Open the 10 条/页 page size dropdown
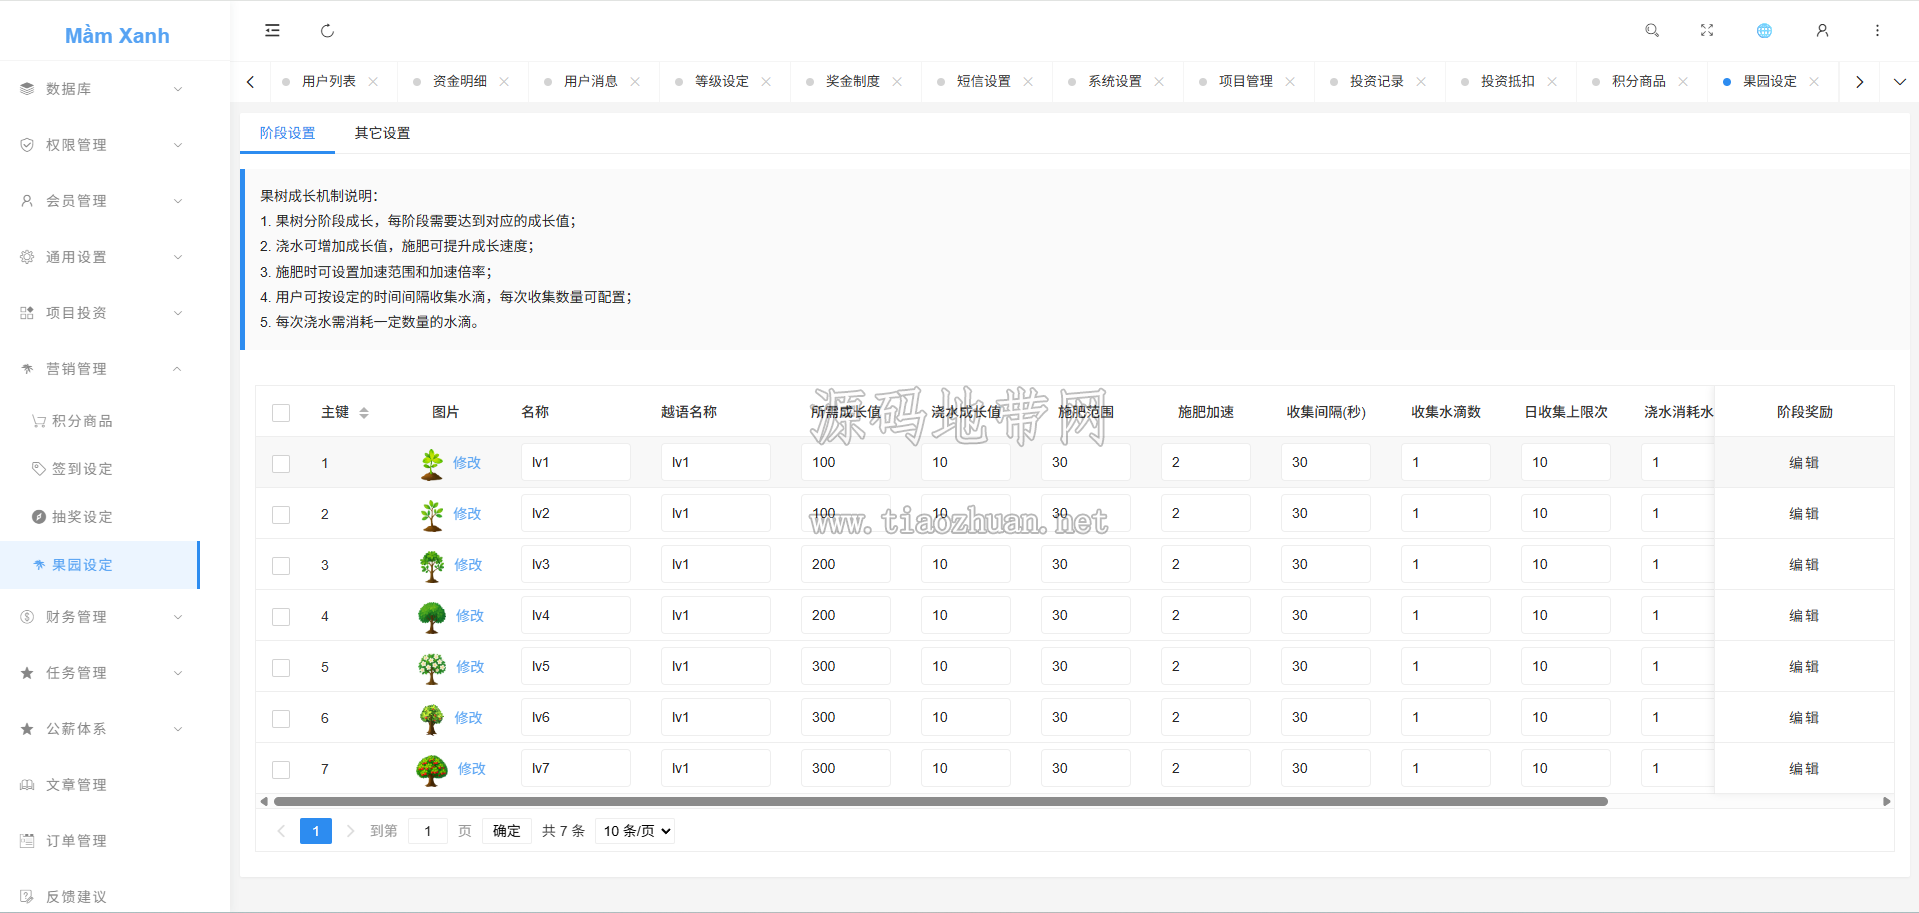 coord(635,831)
